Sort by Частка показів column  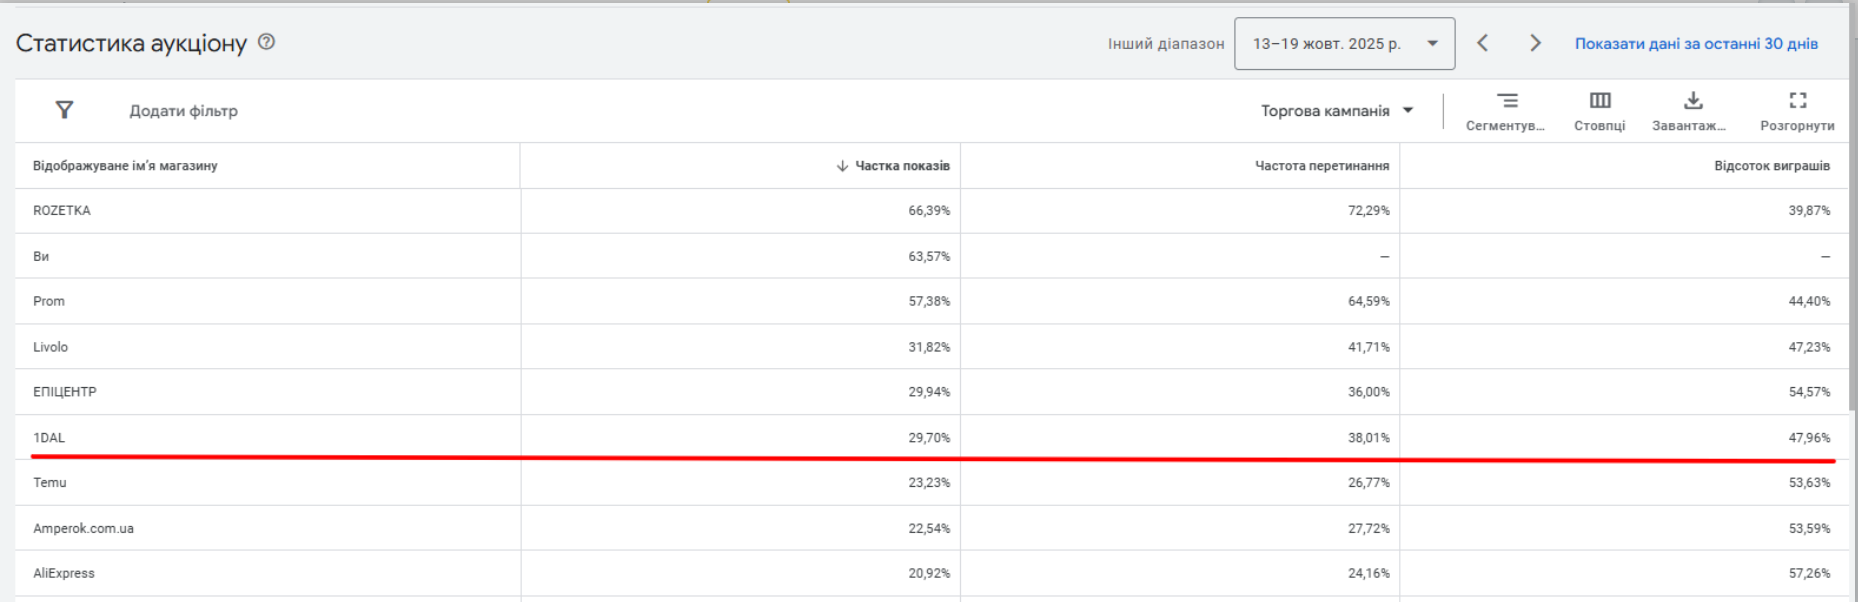tap(901, 166)
